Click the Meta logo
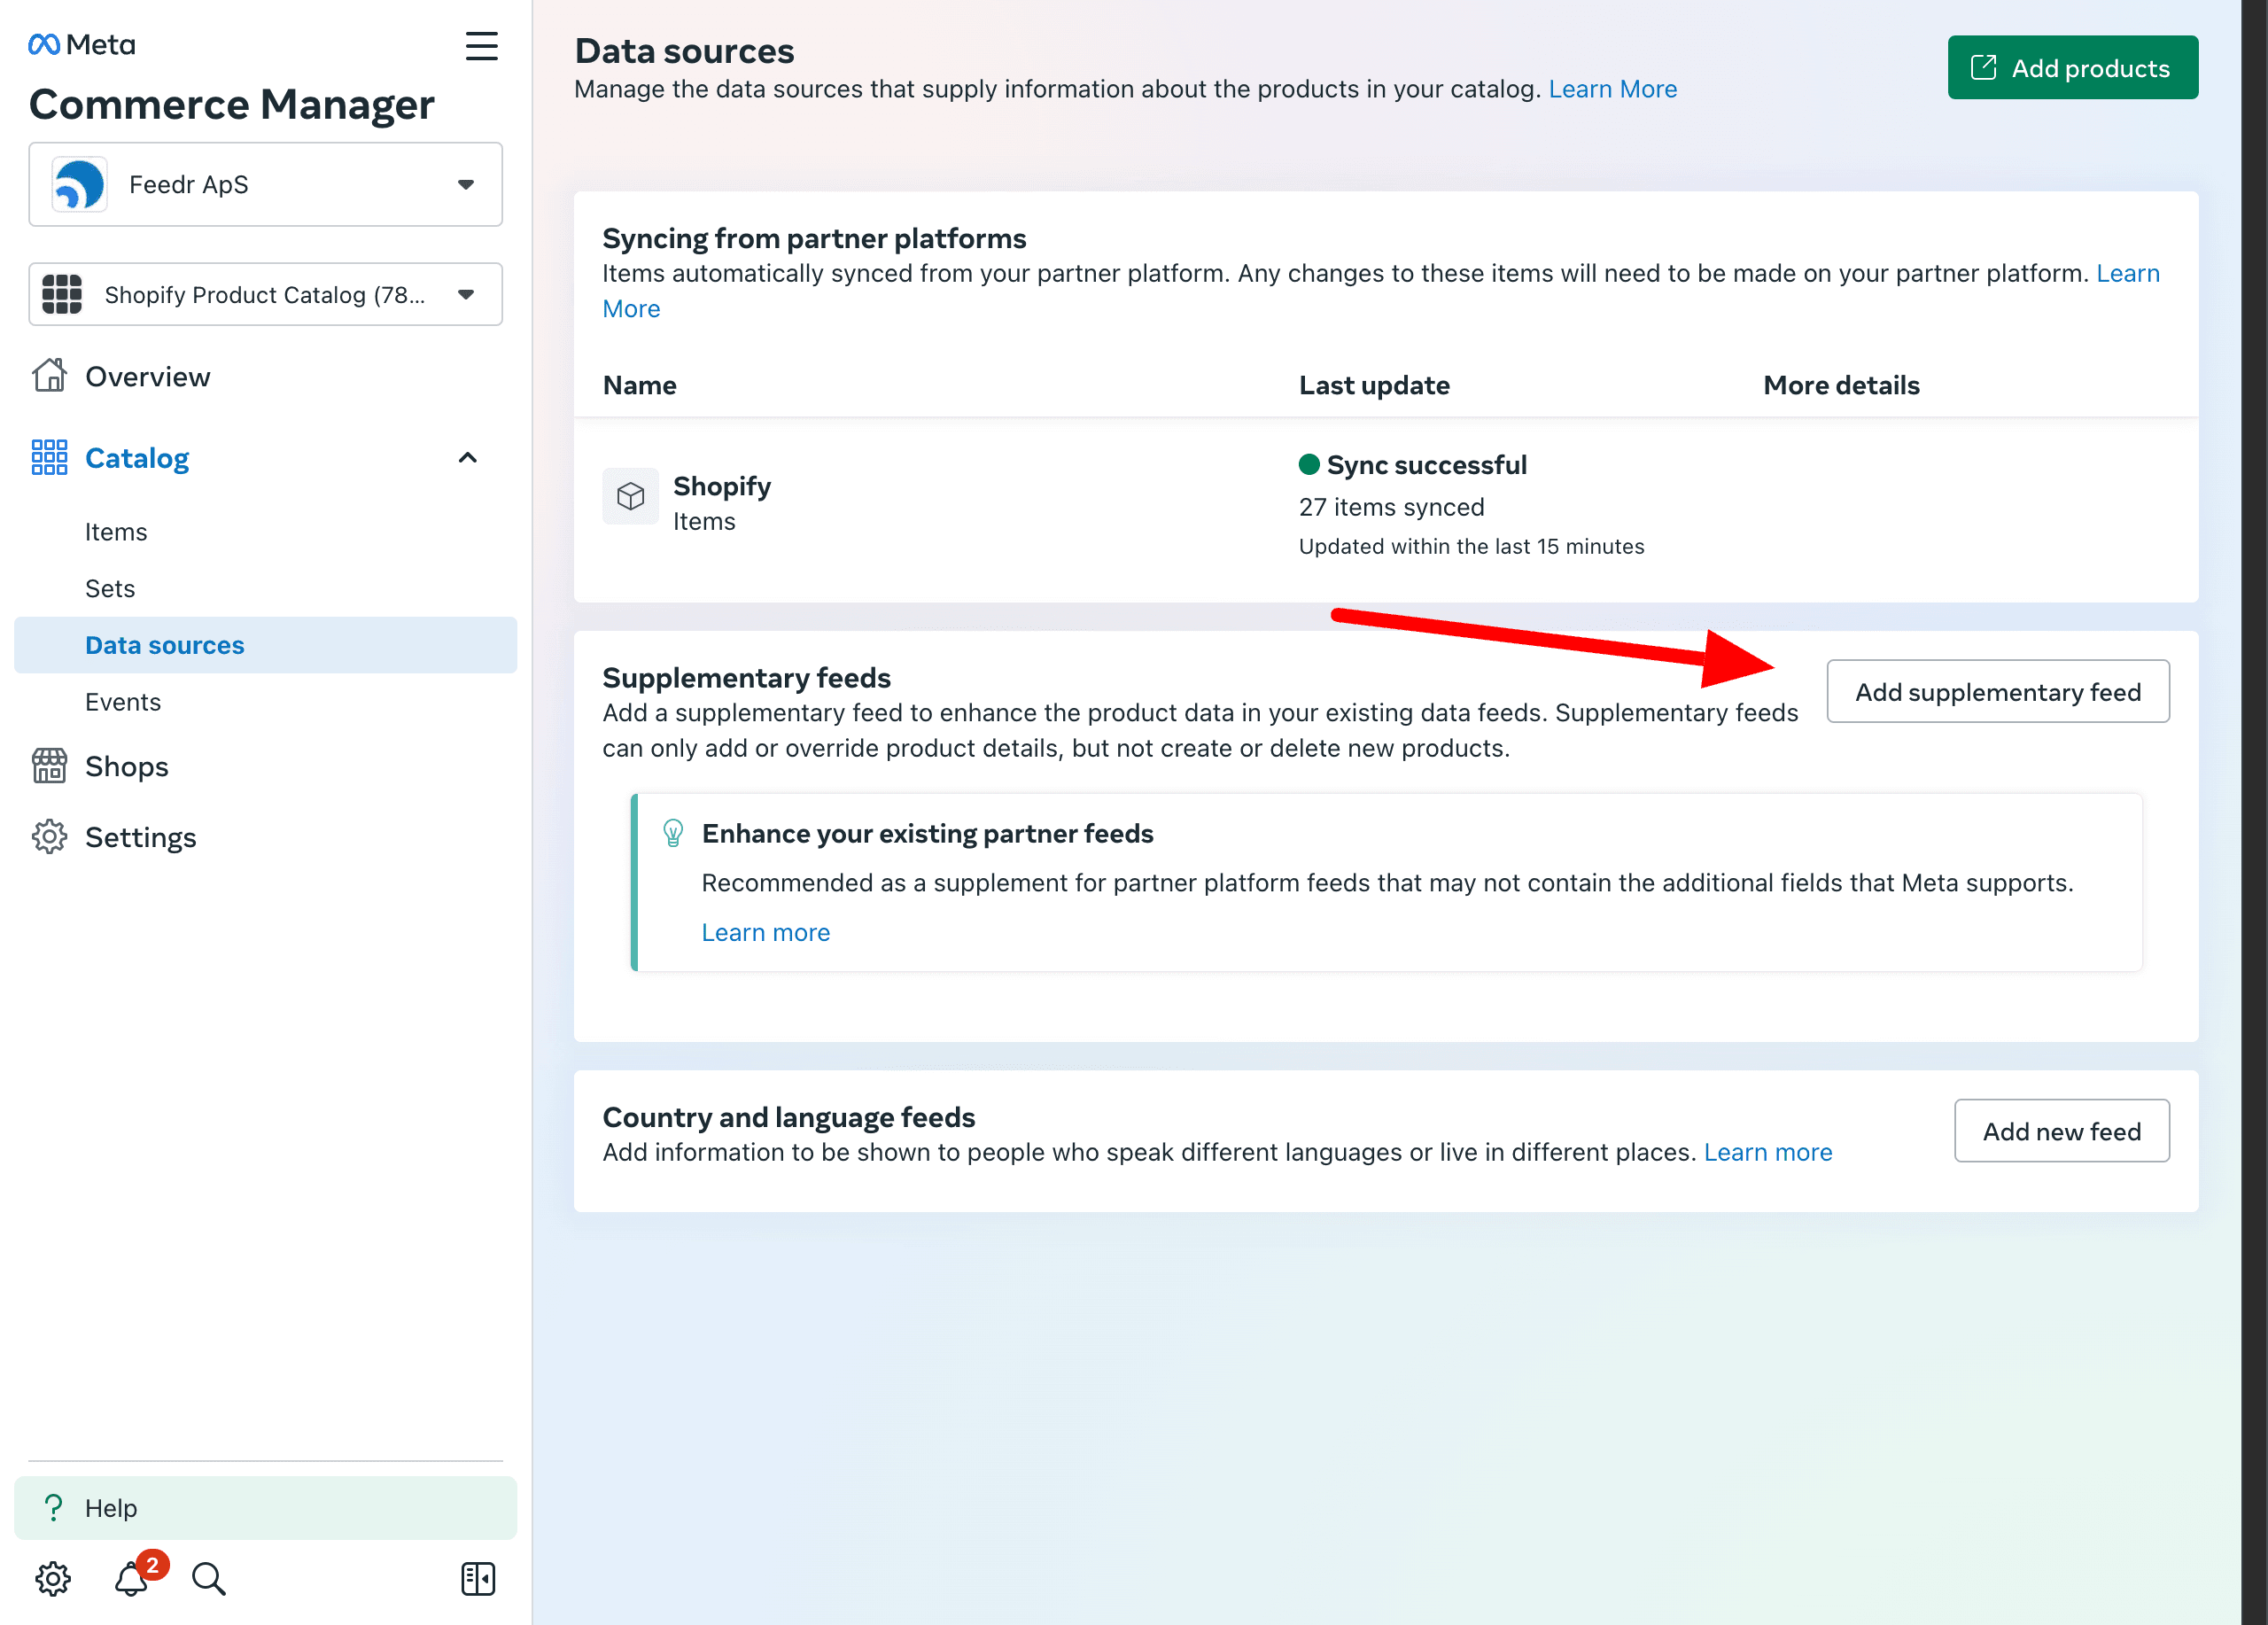The width and height of the screenshot is (2268, 1625). pos(80,44)
